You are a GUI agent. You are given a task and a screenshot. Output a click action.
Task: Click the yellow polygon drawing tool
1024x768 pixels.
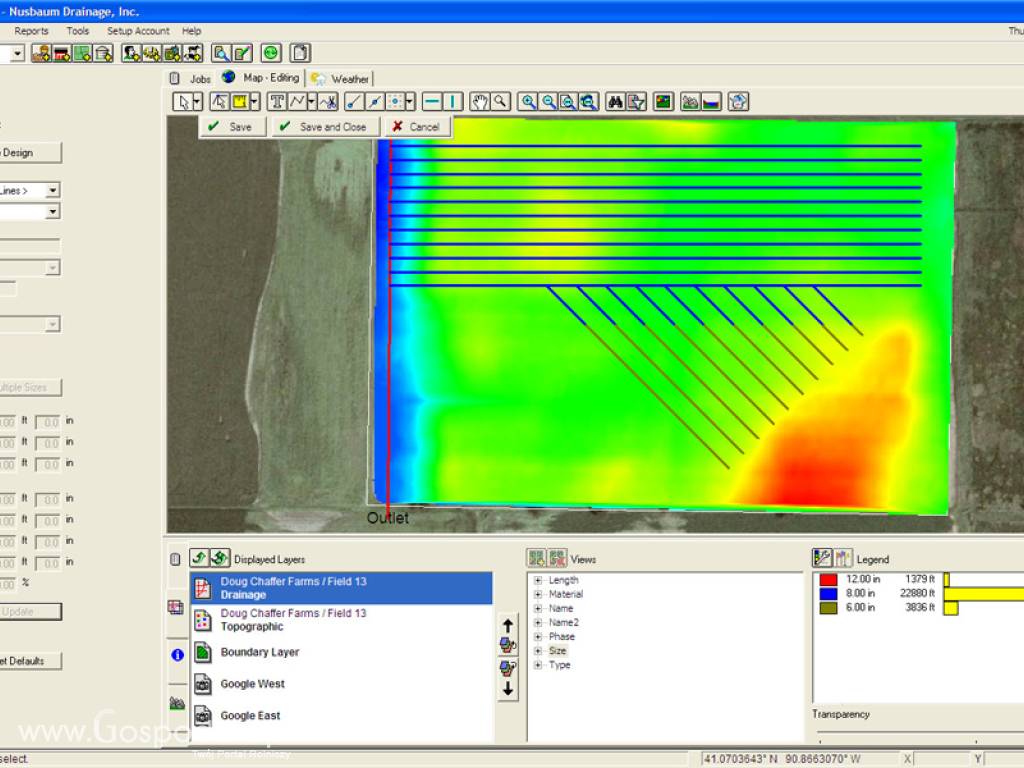pos(240,102)
